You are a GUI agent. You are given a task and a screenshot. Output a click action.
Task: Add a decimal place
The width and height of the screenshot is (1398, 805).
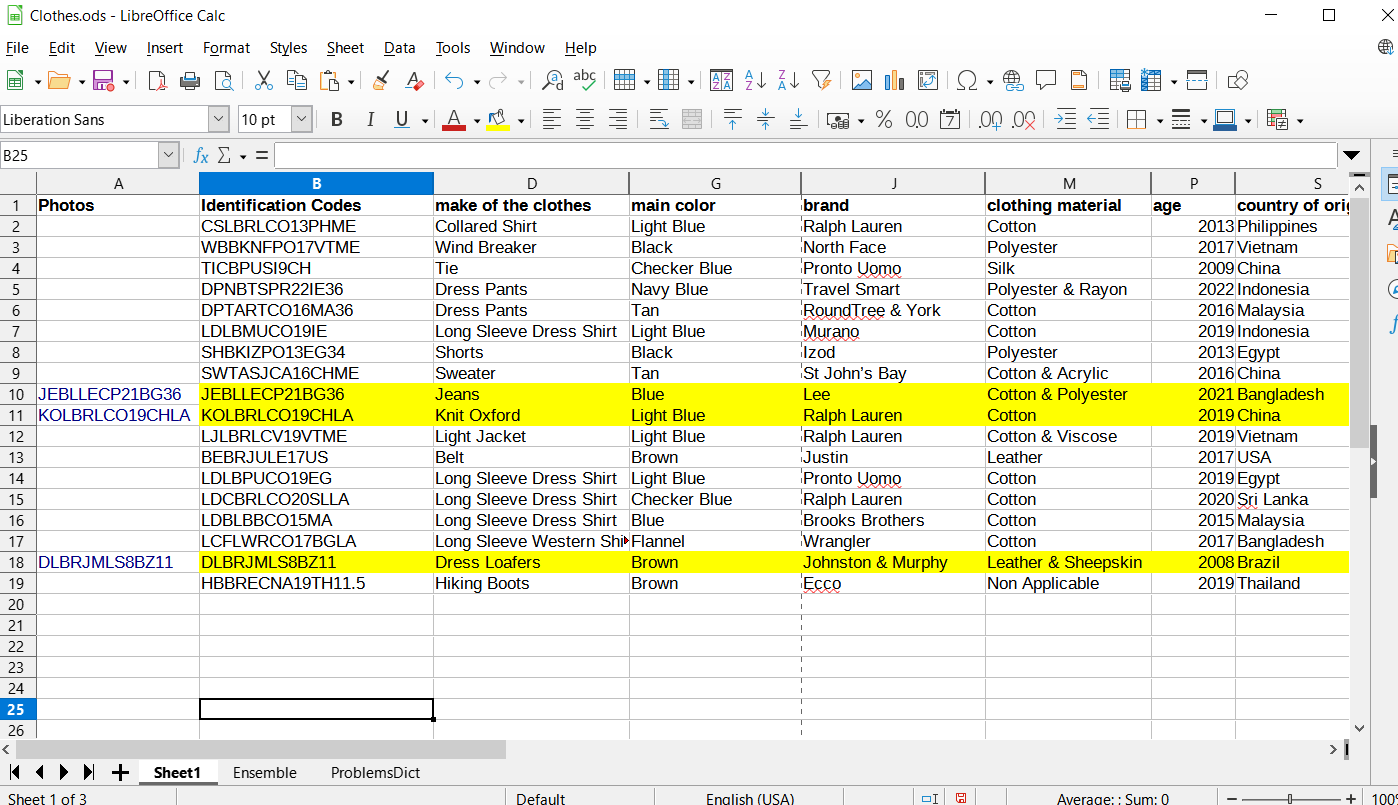pos(990,120)
